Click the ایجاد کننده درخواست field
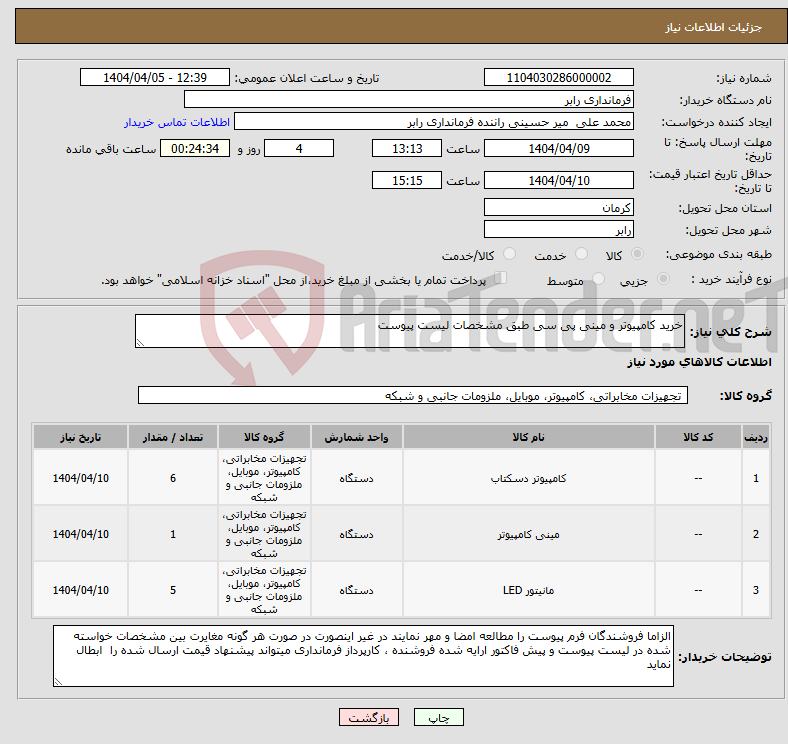Screen dimensions: 788x744 click(434, 122)
